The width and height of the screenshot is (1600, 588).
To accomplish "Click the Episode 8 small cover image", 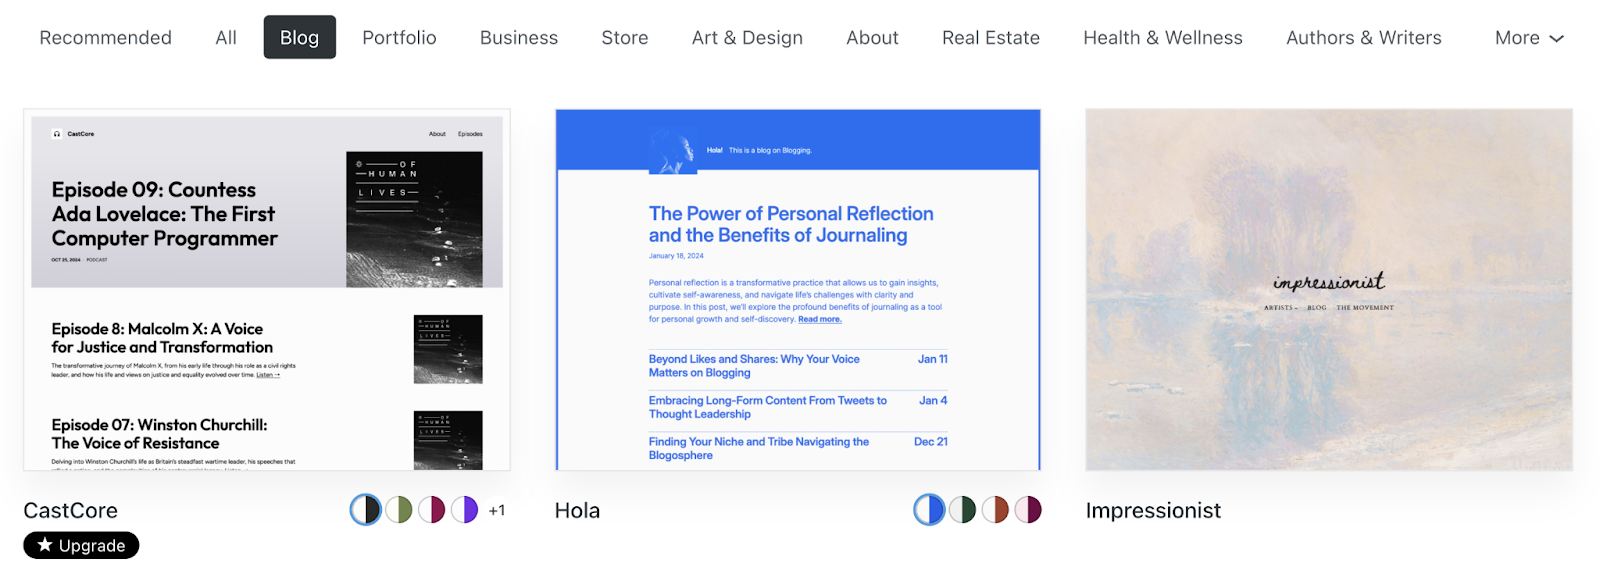I will (x=448, y=349).
